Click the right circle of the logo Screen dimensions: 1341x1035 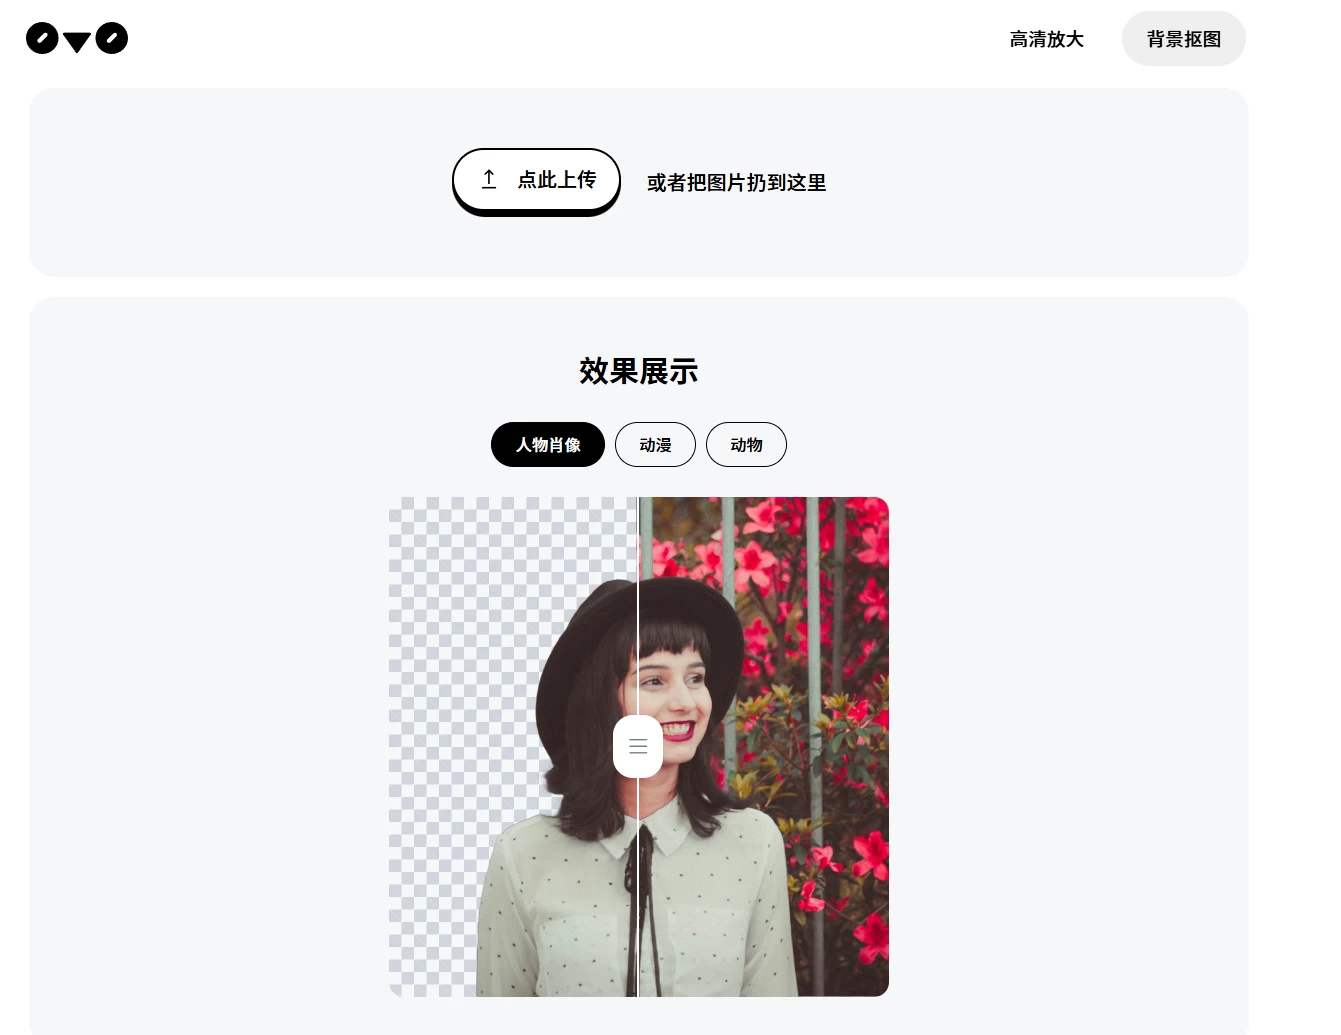112,38
